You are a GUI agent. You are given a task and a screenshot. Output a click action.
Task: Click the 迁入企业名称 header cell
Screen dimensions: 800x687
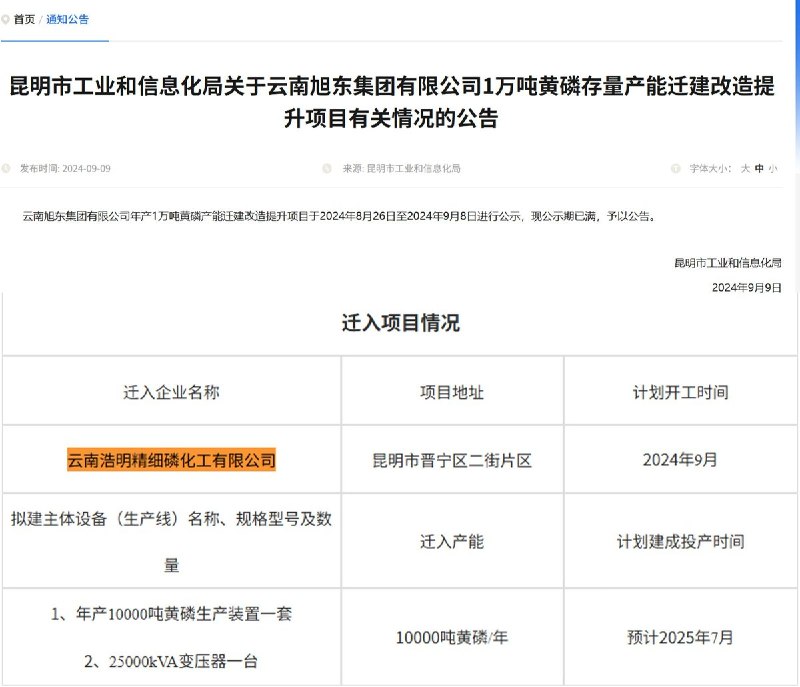point(171,392)
